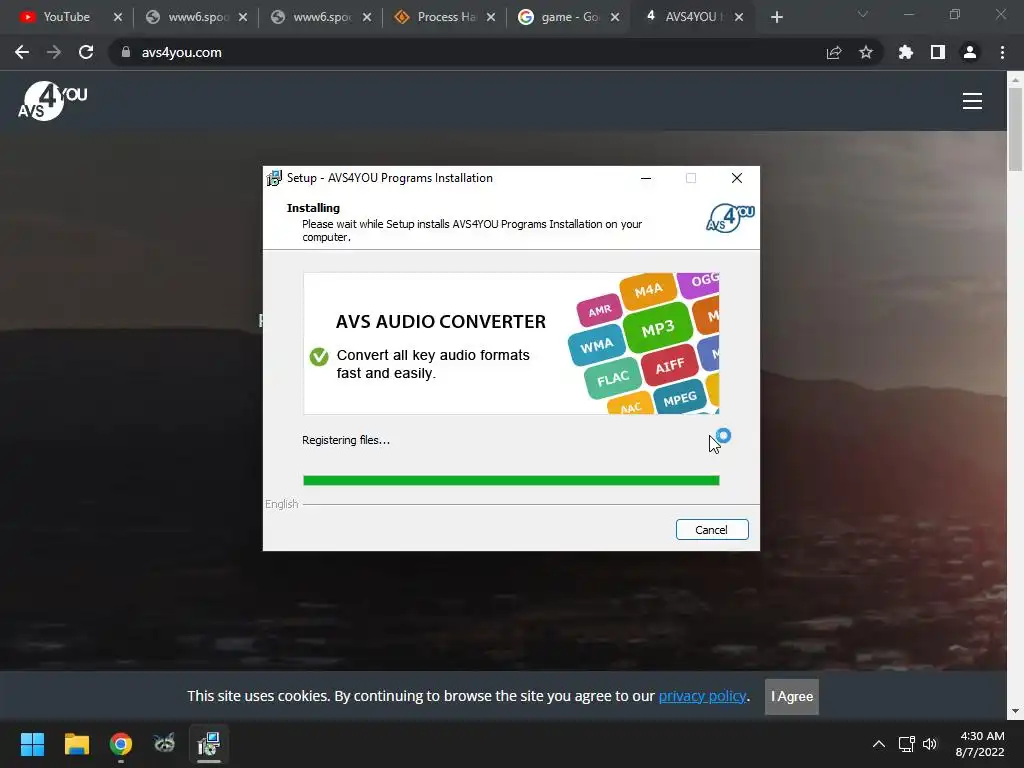Open the Windows Start menu
Image resolution: width=1024 pixels, height=768 pixels.
(x=32, y=744)
